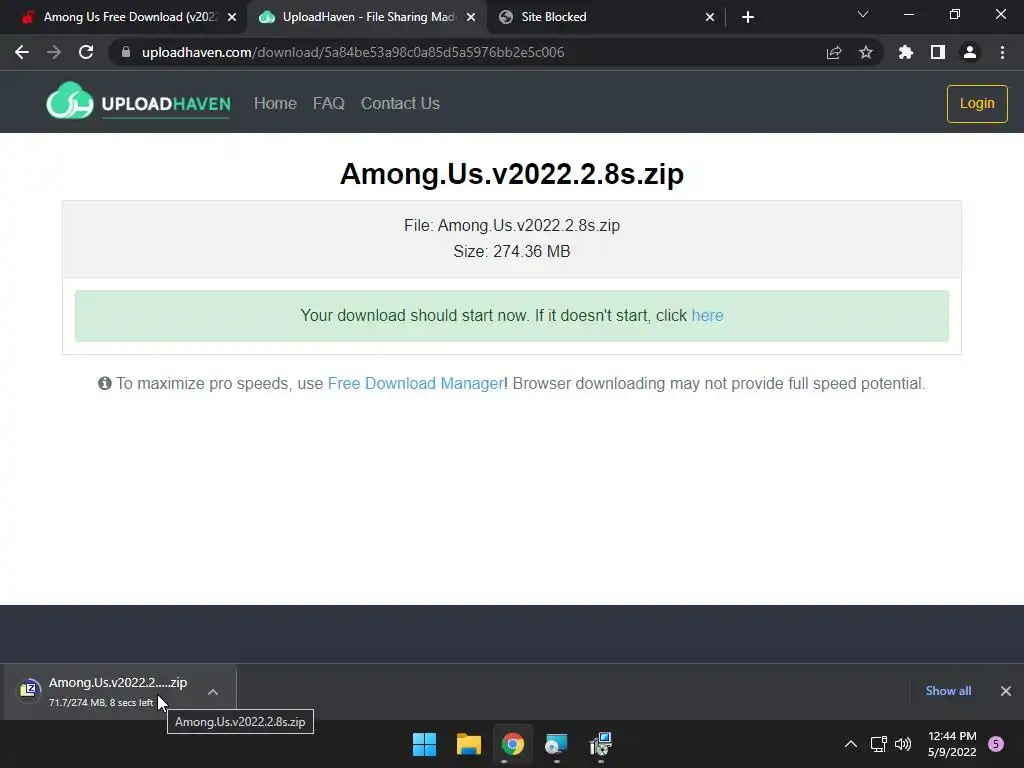Open the Extensions puzzle icon
The height and width of the screenshot is (768, 1024).
coord(906,52)
